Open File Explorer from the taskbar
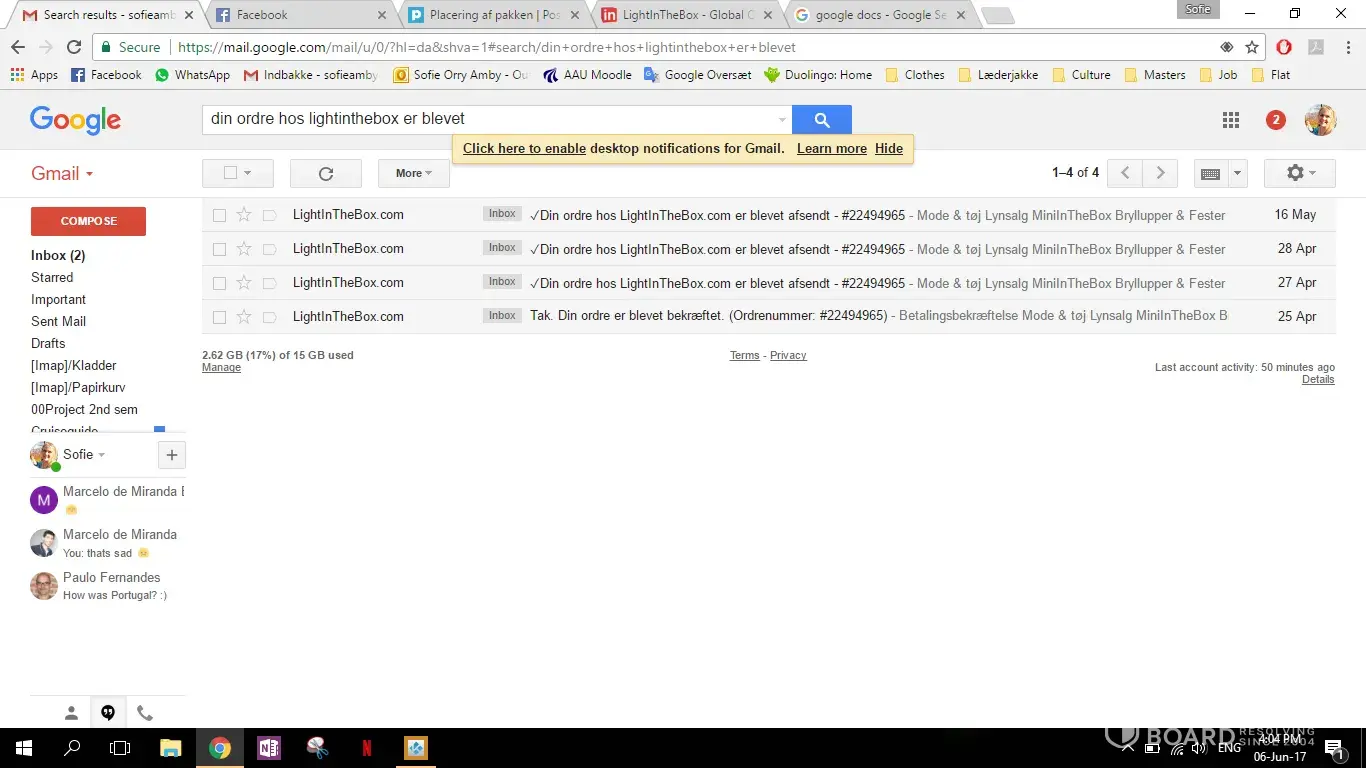This screenshot has height=768, width=1366. [x=171, y=747]
